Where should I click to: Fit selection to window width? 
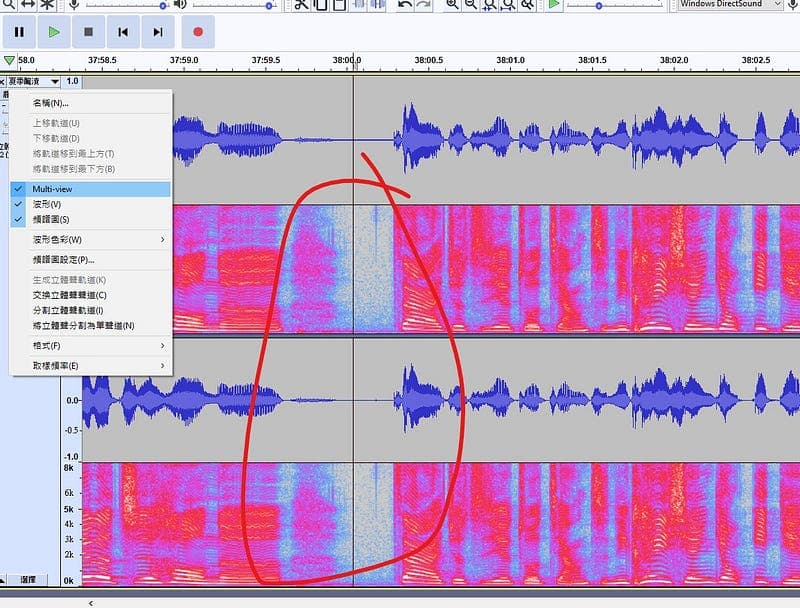[x=490, y=5]
